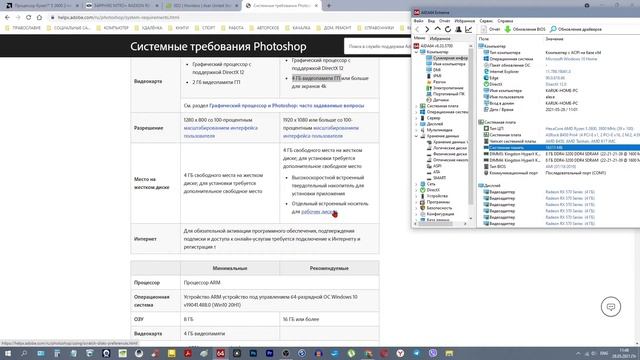Screen dimensions: 640x360
Task: Select Суммарная информация in the tree
Action: click(447, 58)
